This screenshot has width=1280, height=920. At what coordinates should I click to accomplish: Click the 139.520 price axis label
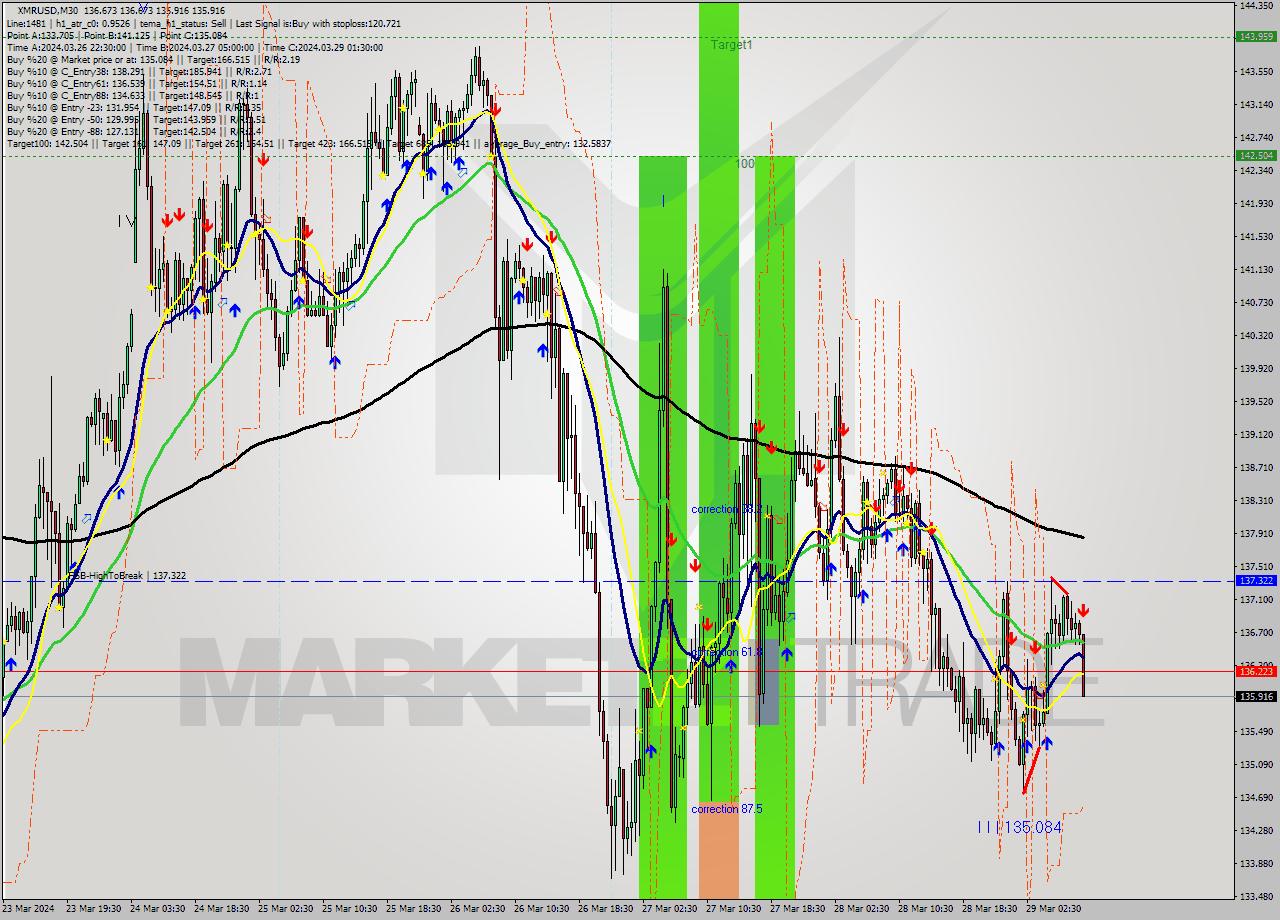point(1256,401)
